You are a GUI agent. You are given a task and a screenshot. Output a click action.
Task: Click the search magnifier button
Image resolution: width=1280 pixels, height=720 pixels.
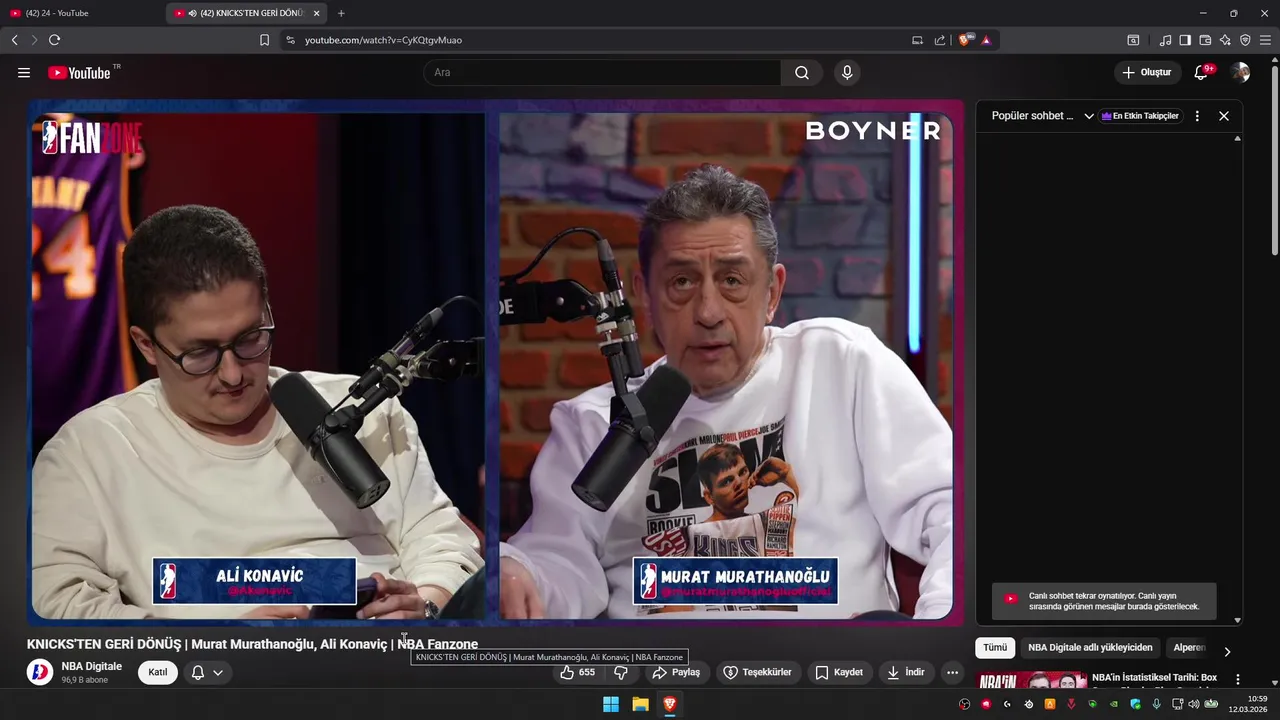802,73
